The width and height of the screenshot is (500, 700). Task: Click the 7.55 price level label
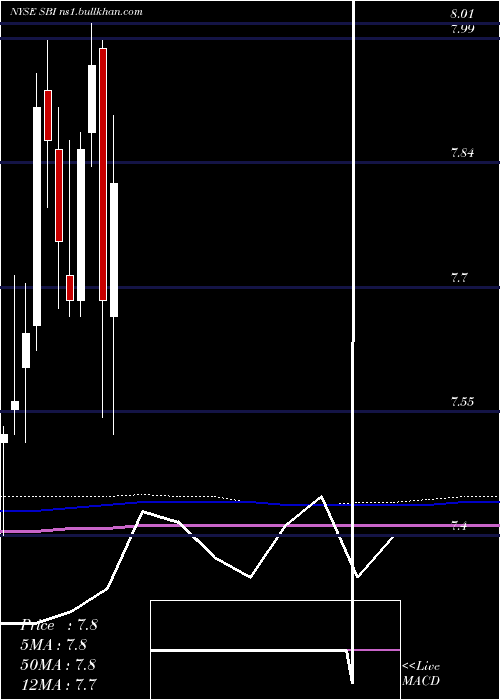(x=462, y=402)
